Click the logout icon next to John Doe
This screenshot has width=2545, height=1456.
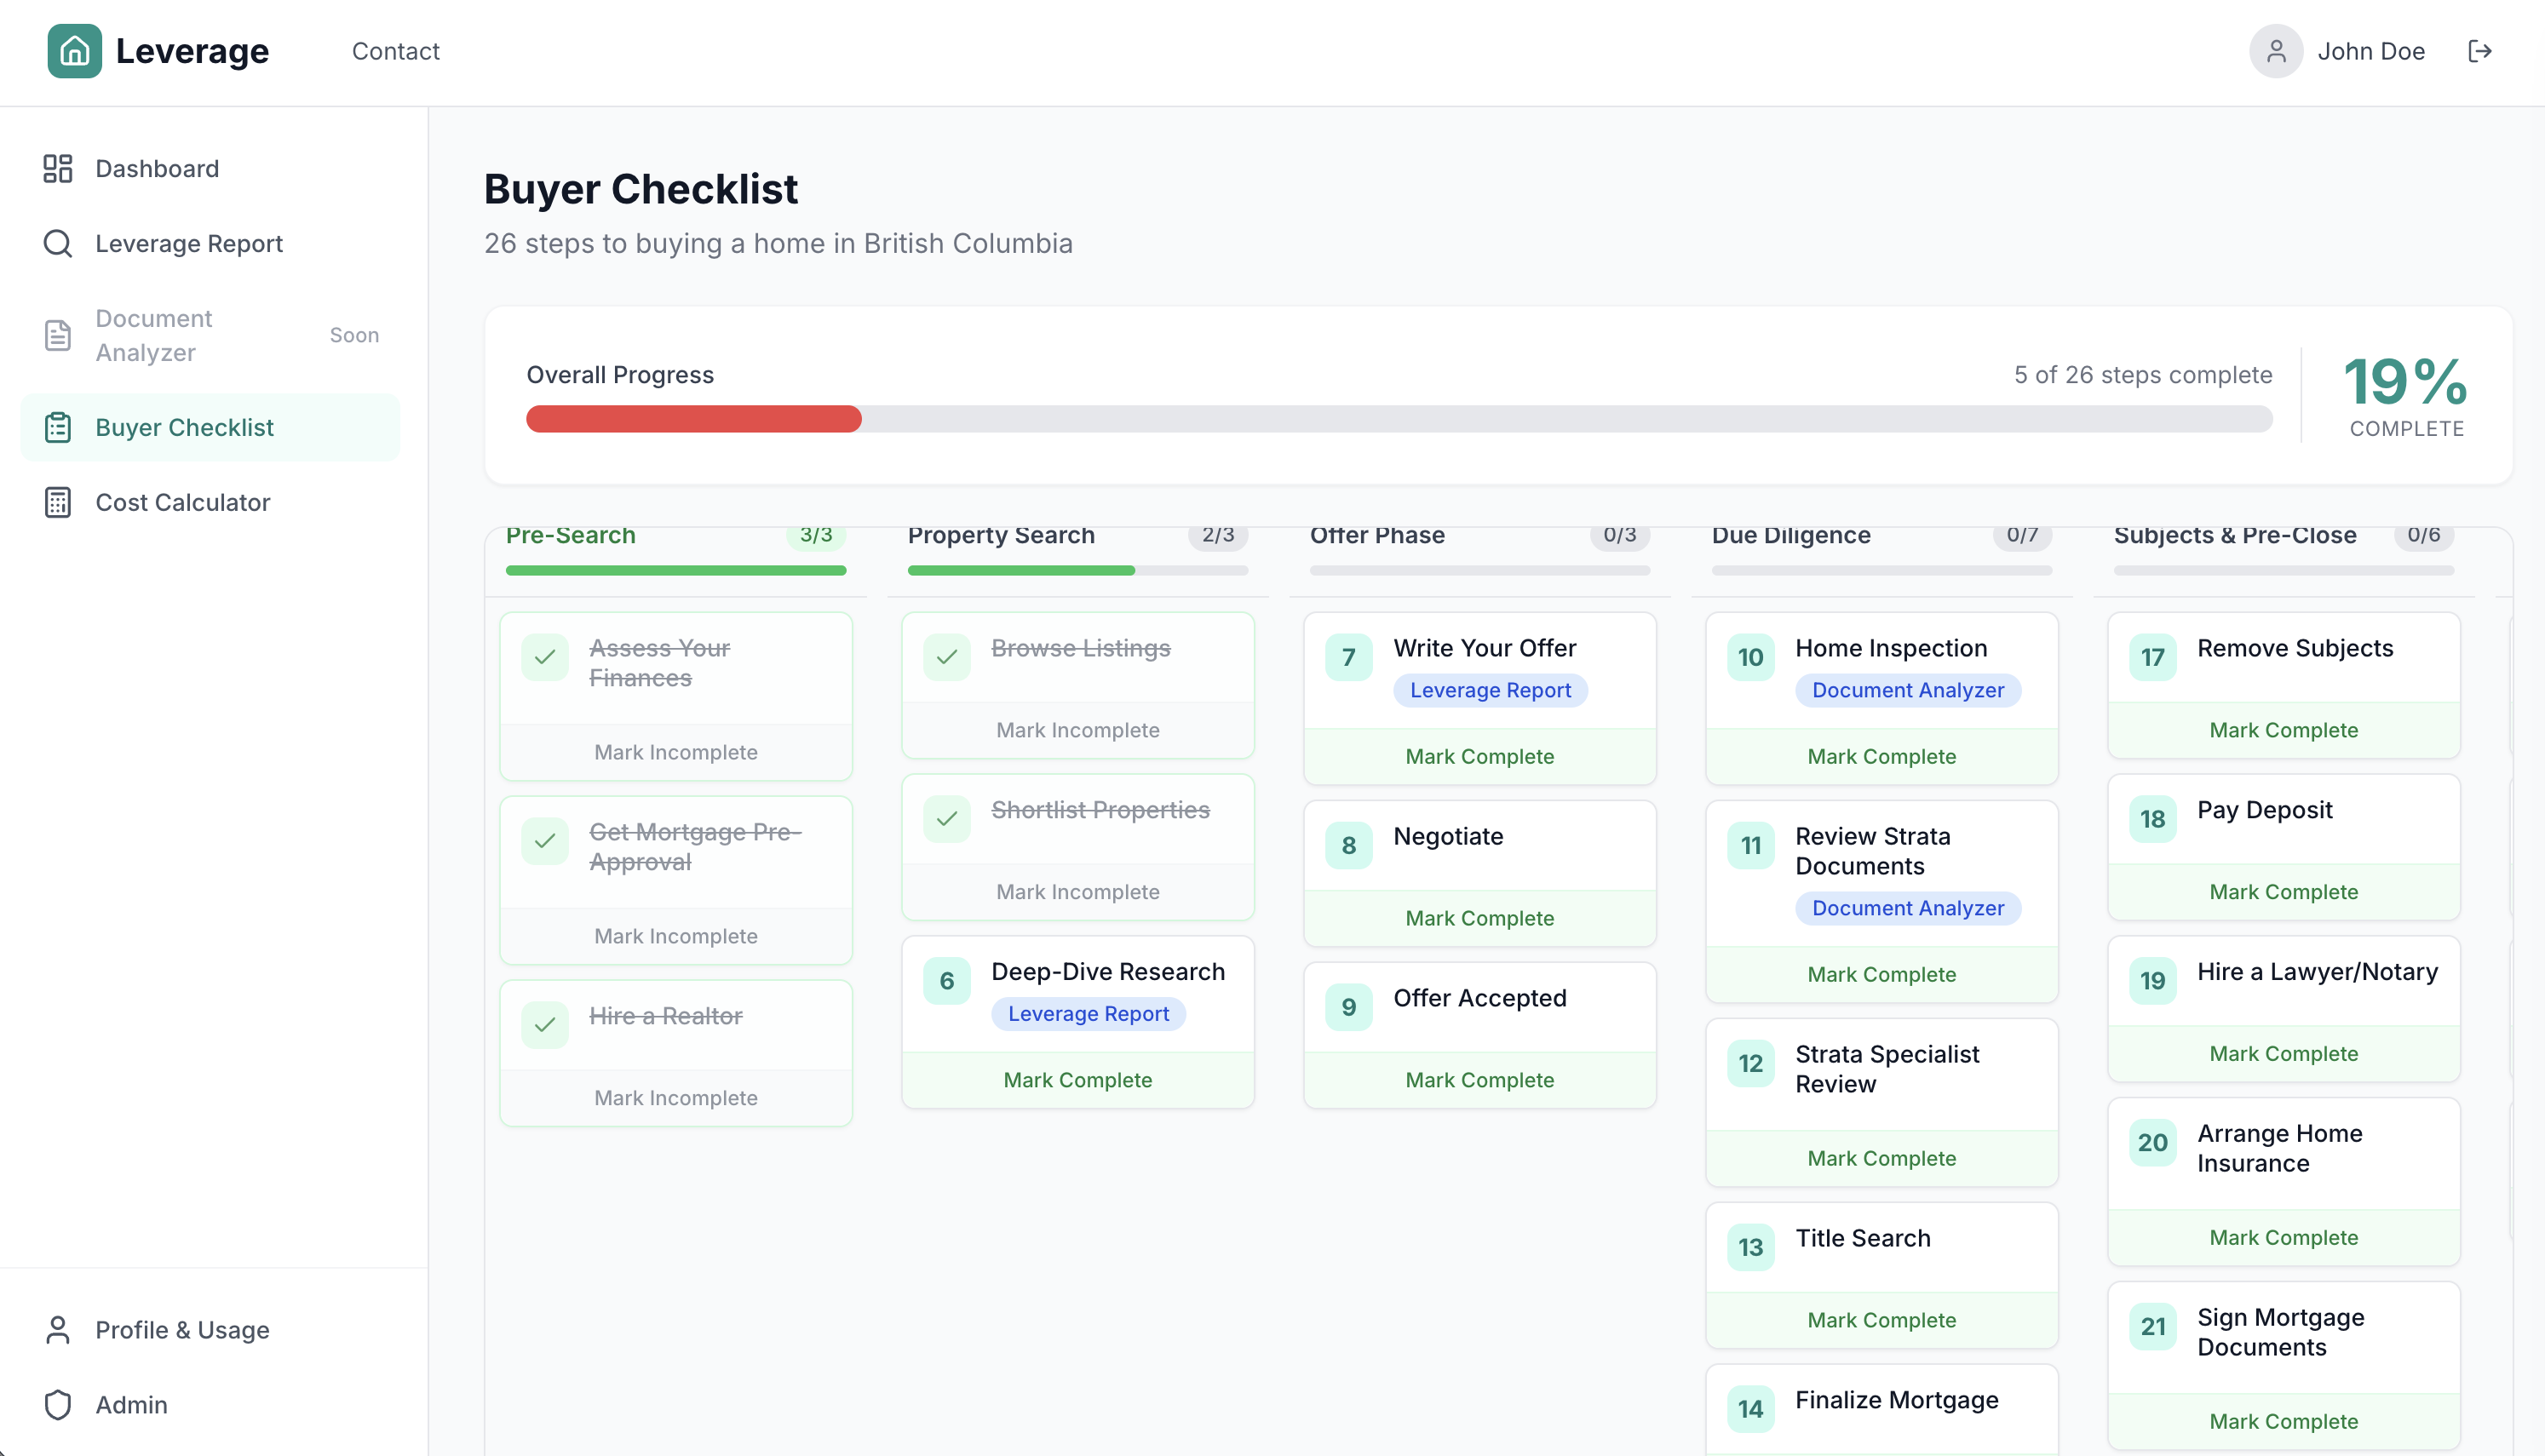pos(2480,51)
